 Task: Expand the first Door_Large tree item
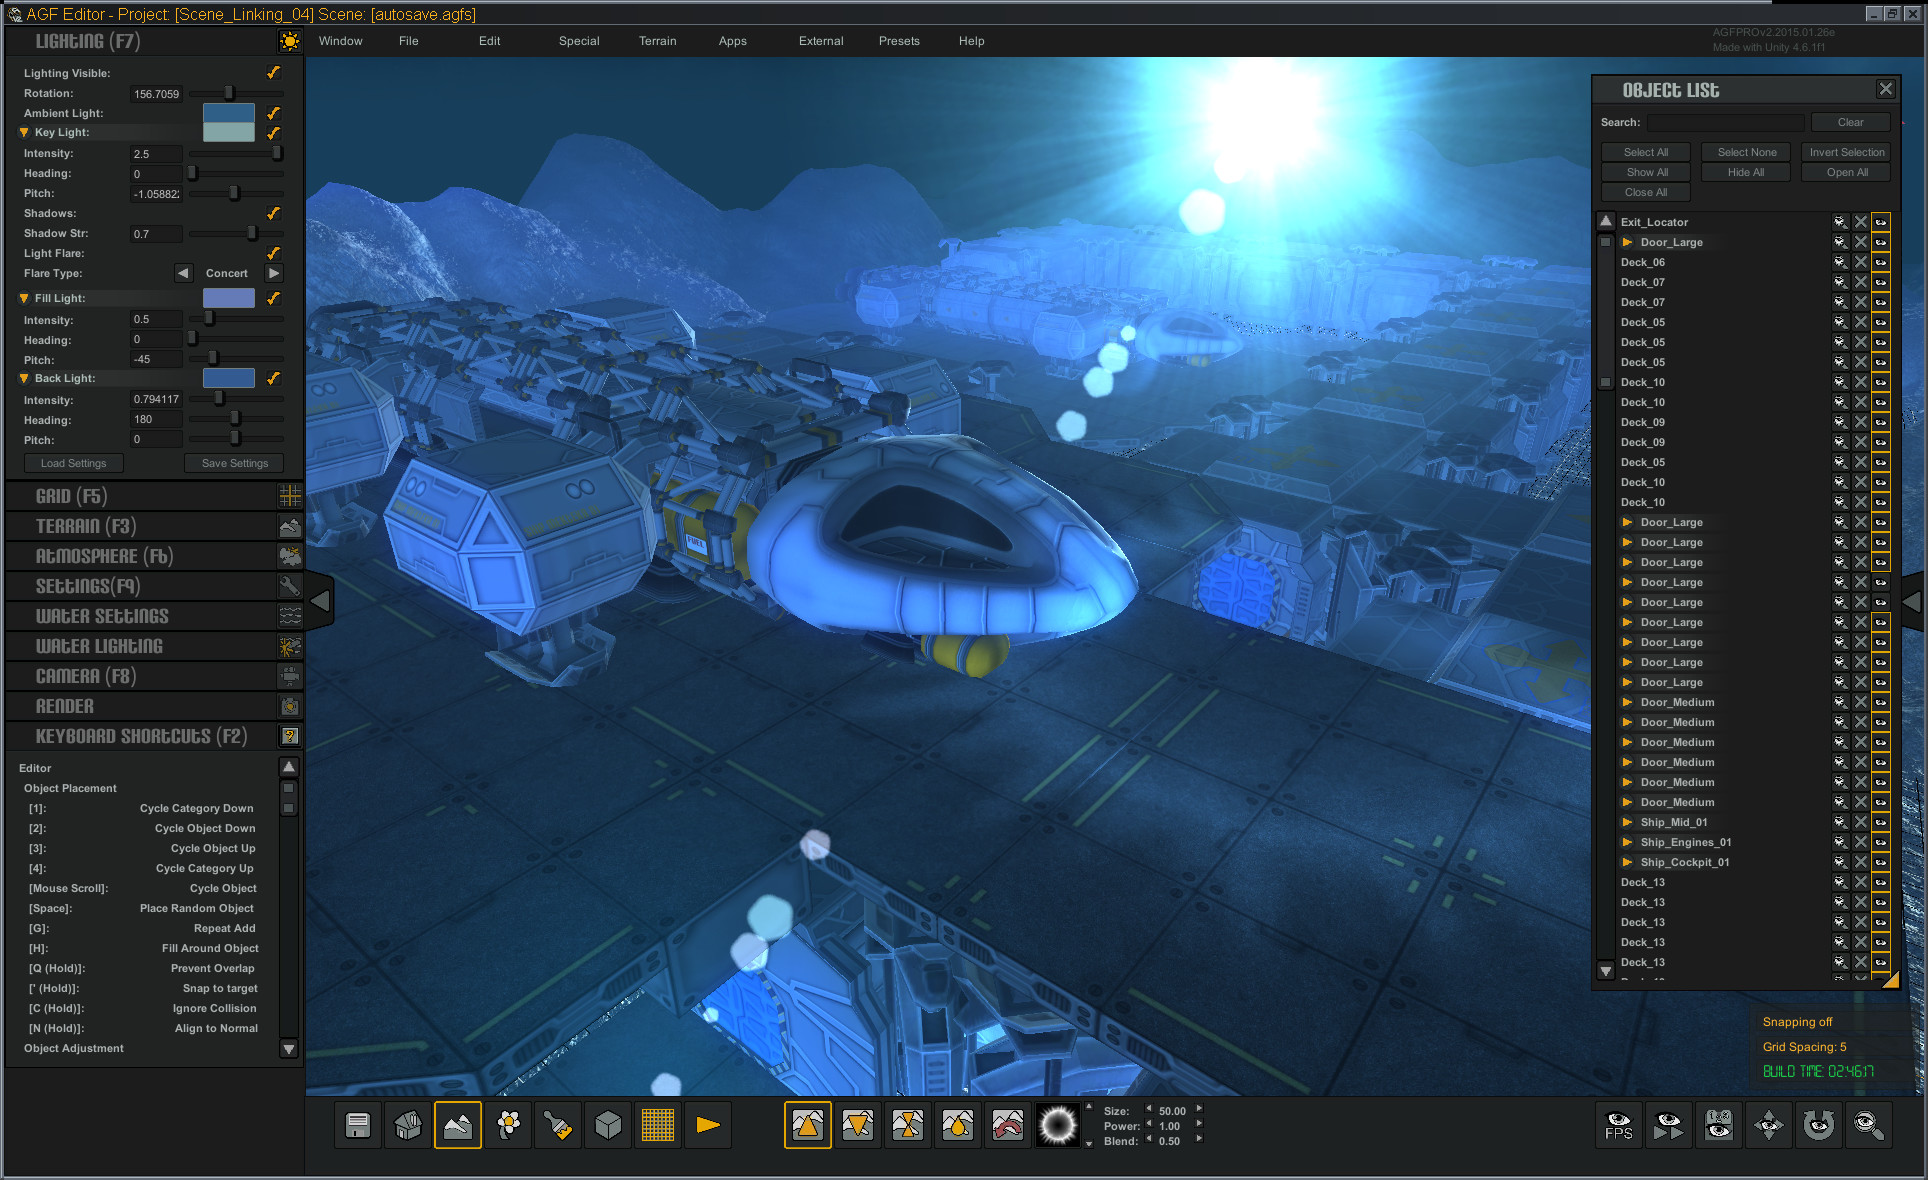(1628, 242)
